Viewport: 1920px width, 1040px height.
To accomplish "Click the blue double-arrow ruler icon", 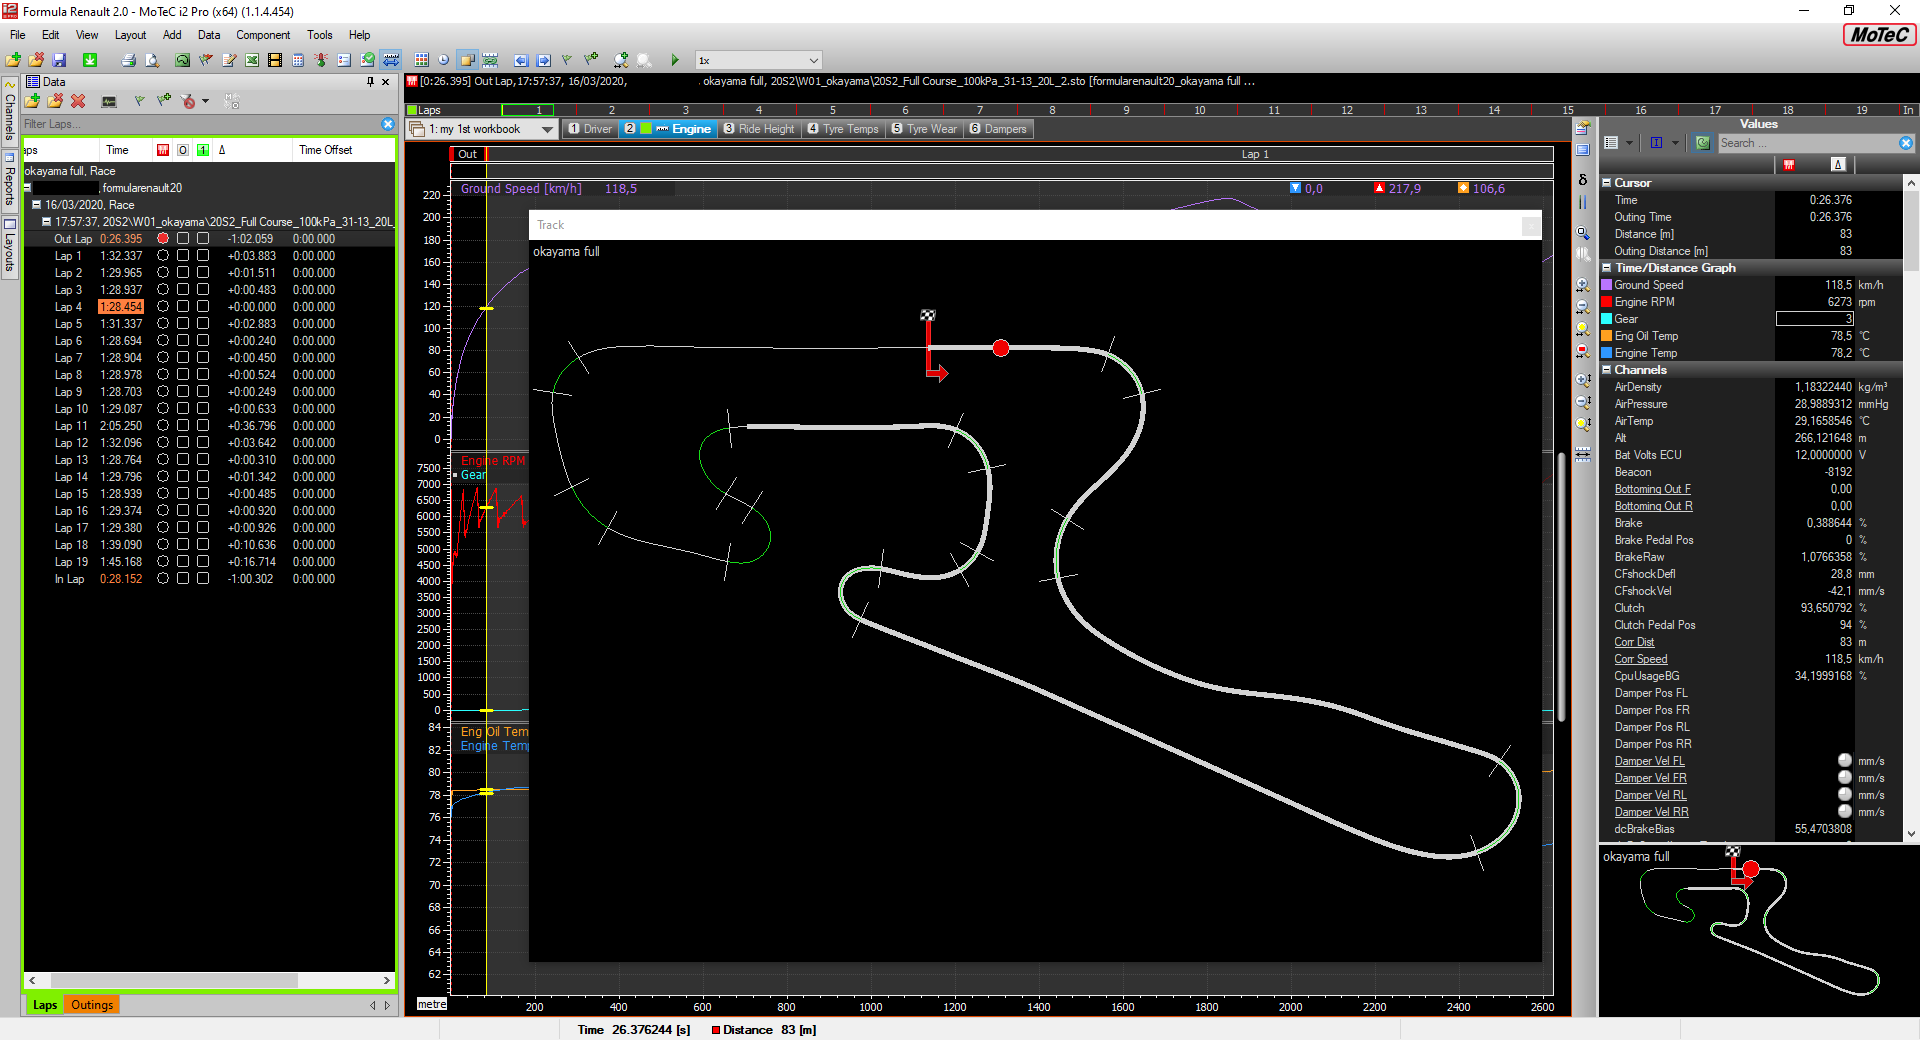I will [391, 60].
